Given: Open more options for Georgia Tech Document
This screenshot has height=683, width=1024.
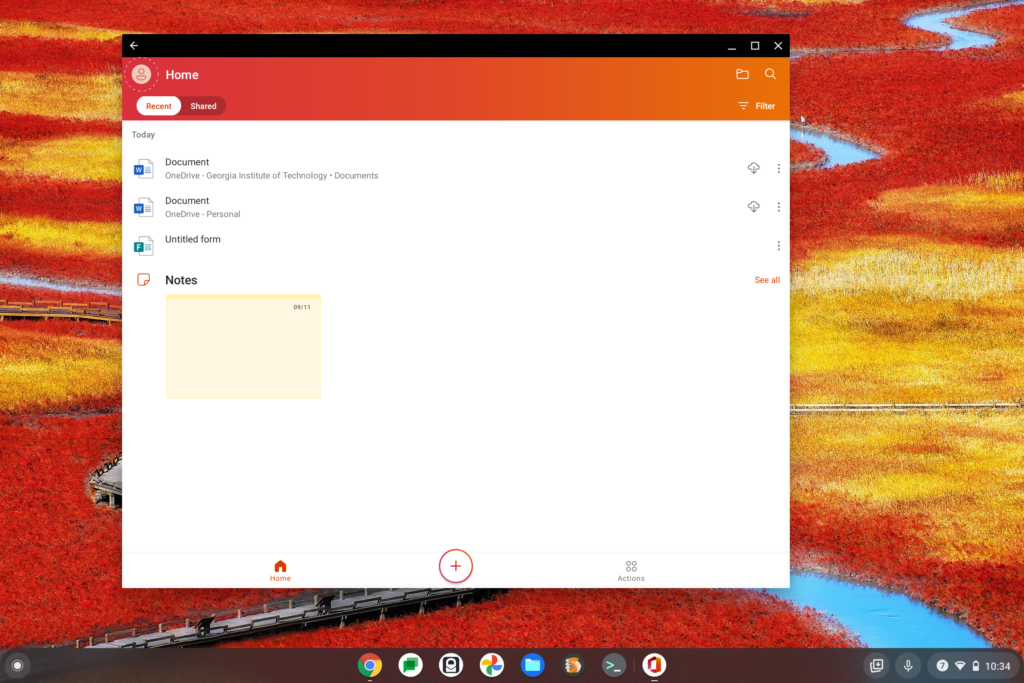Looking at the screenshot, I should point(778,168).
